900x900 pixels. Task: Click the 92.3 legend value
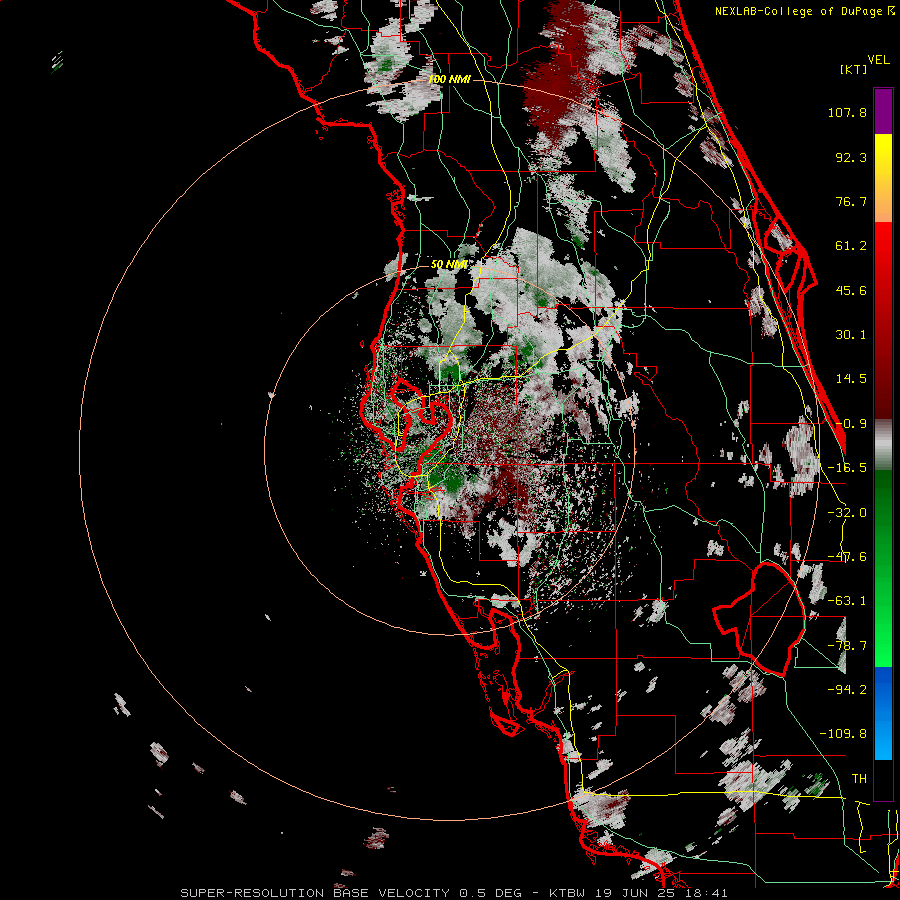coord(851,157)
